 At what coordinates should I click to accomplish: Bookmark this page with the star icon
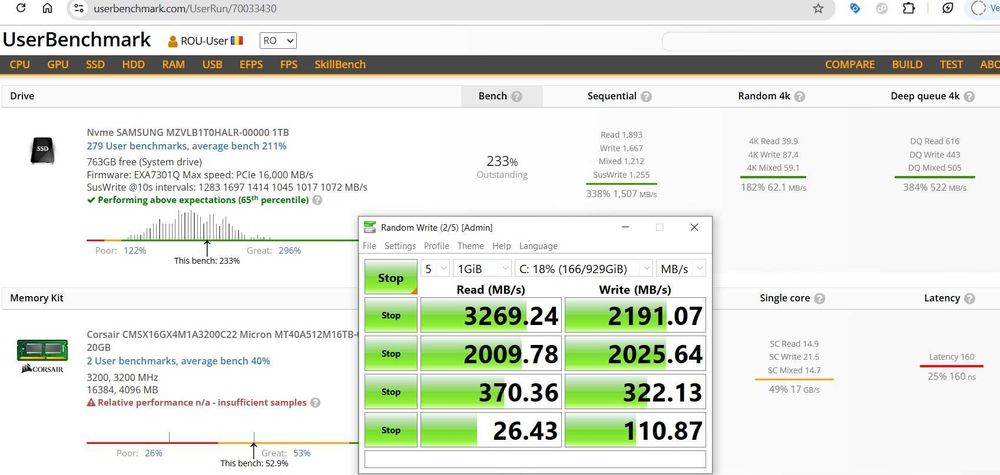tap(818, 8)
